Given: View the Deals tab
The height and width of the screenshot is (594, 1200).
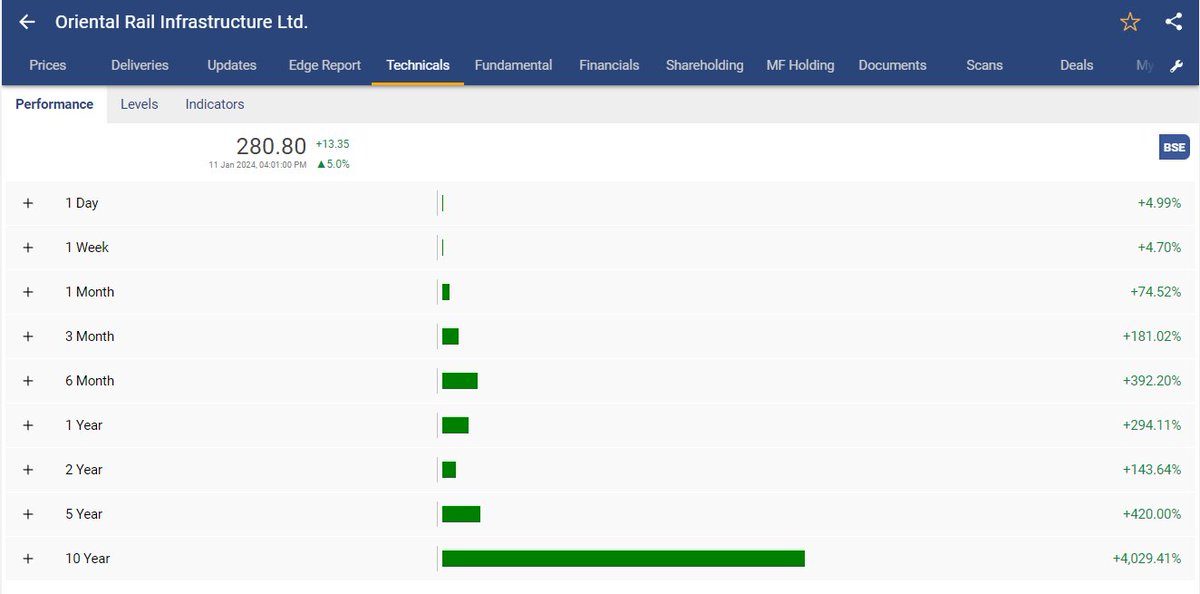Looking at the screenshot, I should [1077, 65].
